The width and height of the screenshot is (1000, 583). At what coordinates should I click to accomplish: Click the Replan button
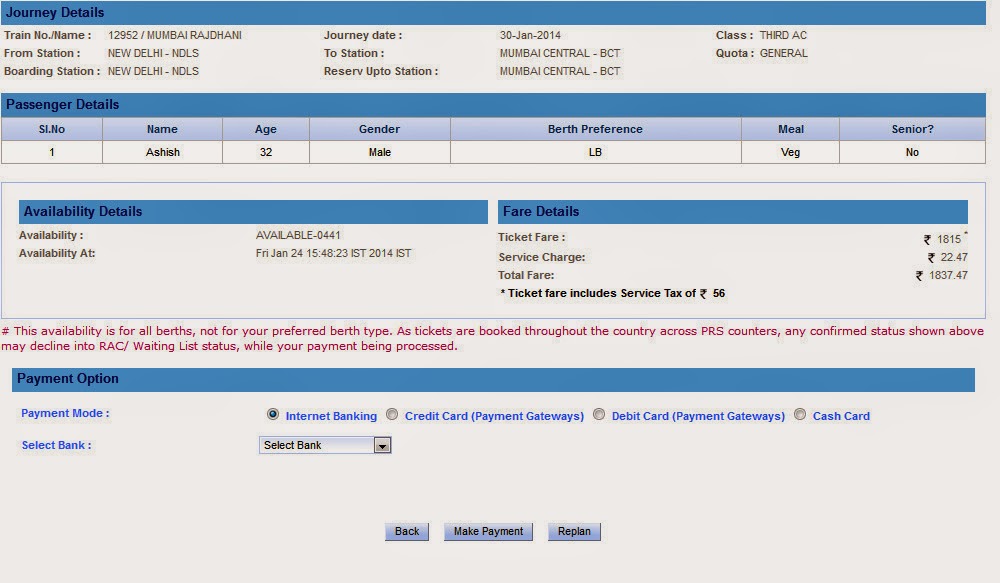574,531
